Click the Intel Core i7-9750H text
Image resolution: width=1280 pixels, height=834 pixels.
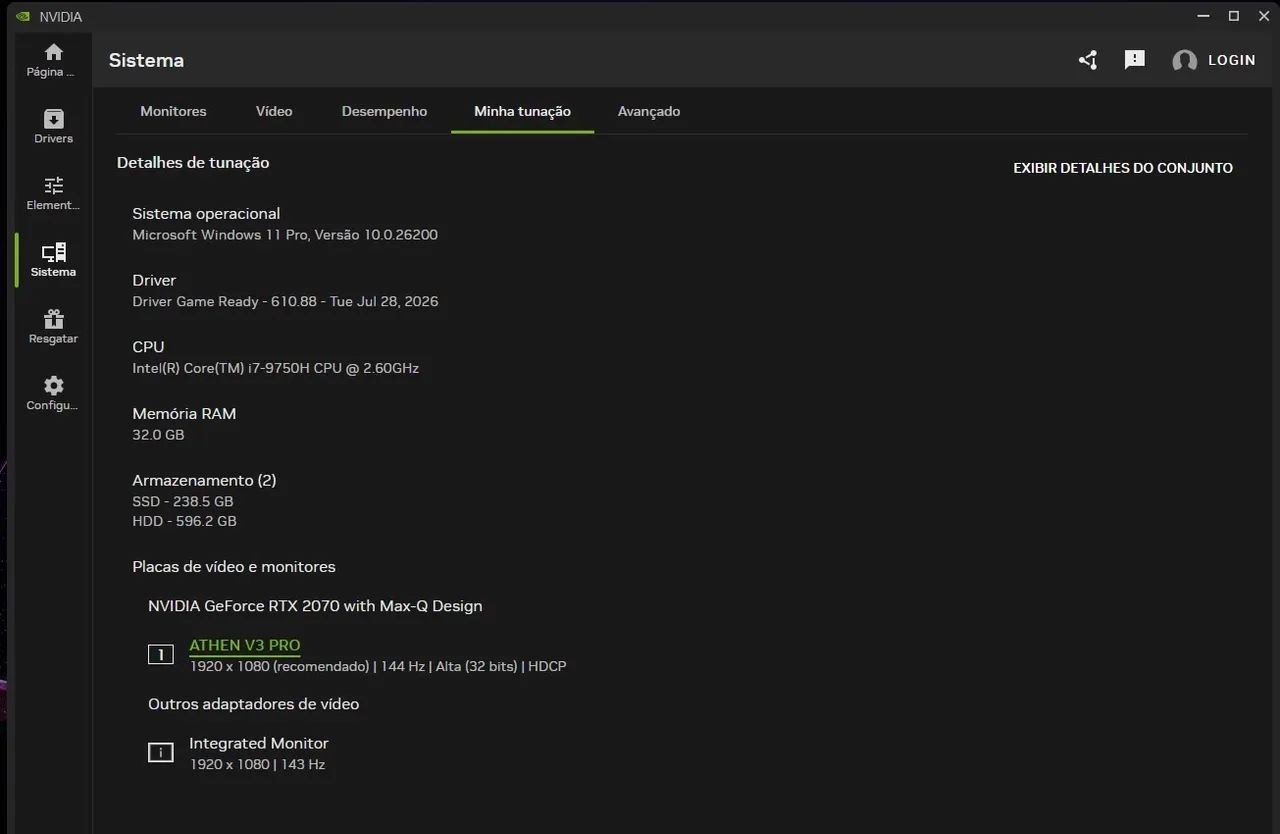[x=275, y=368]
